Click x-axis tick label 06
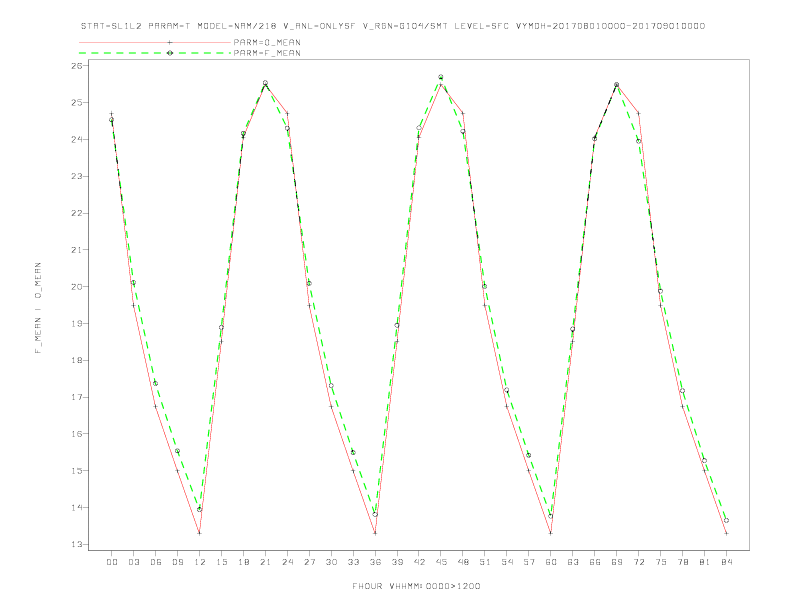 point(156,562)
